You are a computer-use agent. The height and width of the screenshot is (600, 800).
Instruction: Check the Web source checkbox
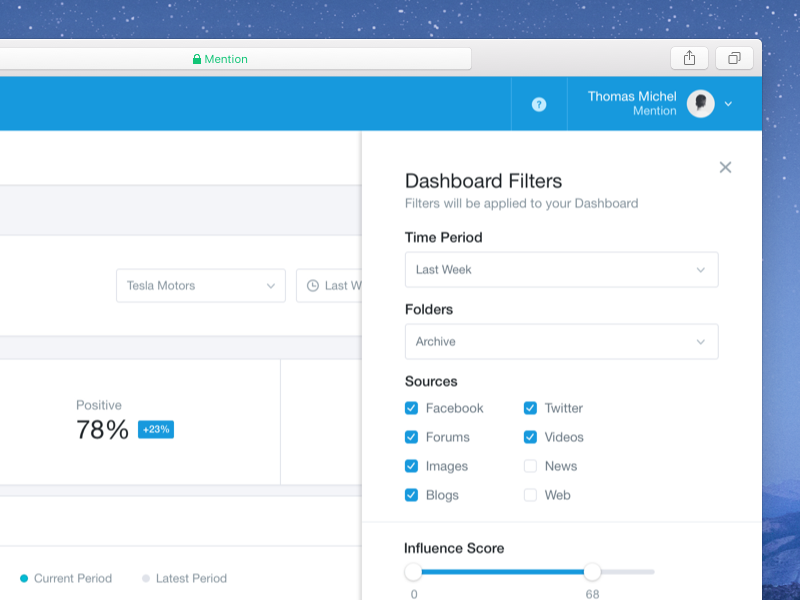pyautogui.click(x=529, y=495)
